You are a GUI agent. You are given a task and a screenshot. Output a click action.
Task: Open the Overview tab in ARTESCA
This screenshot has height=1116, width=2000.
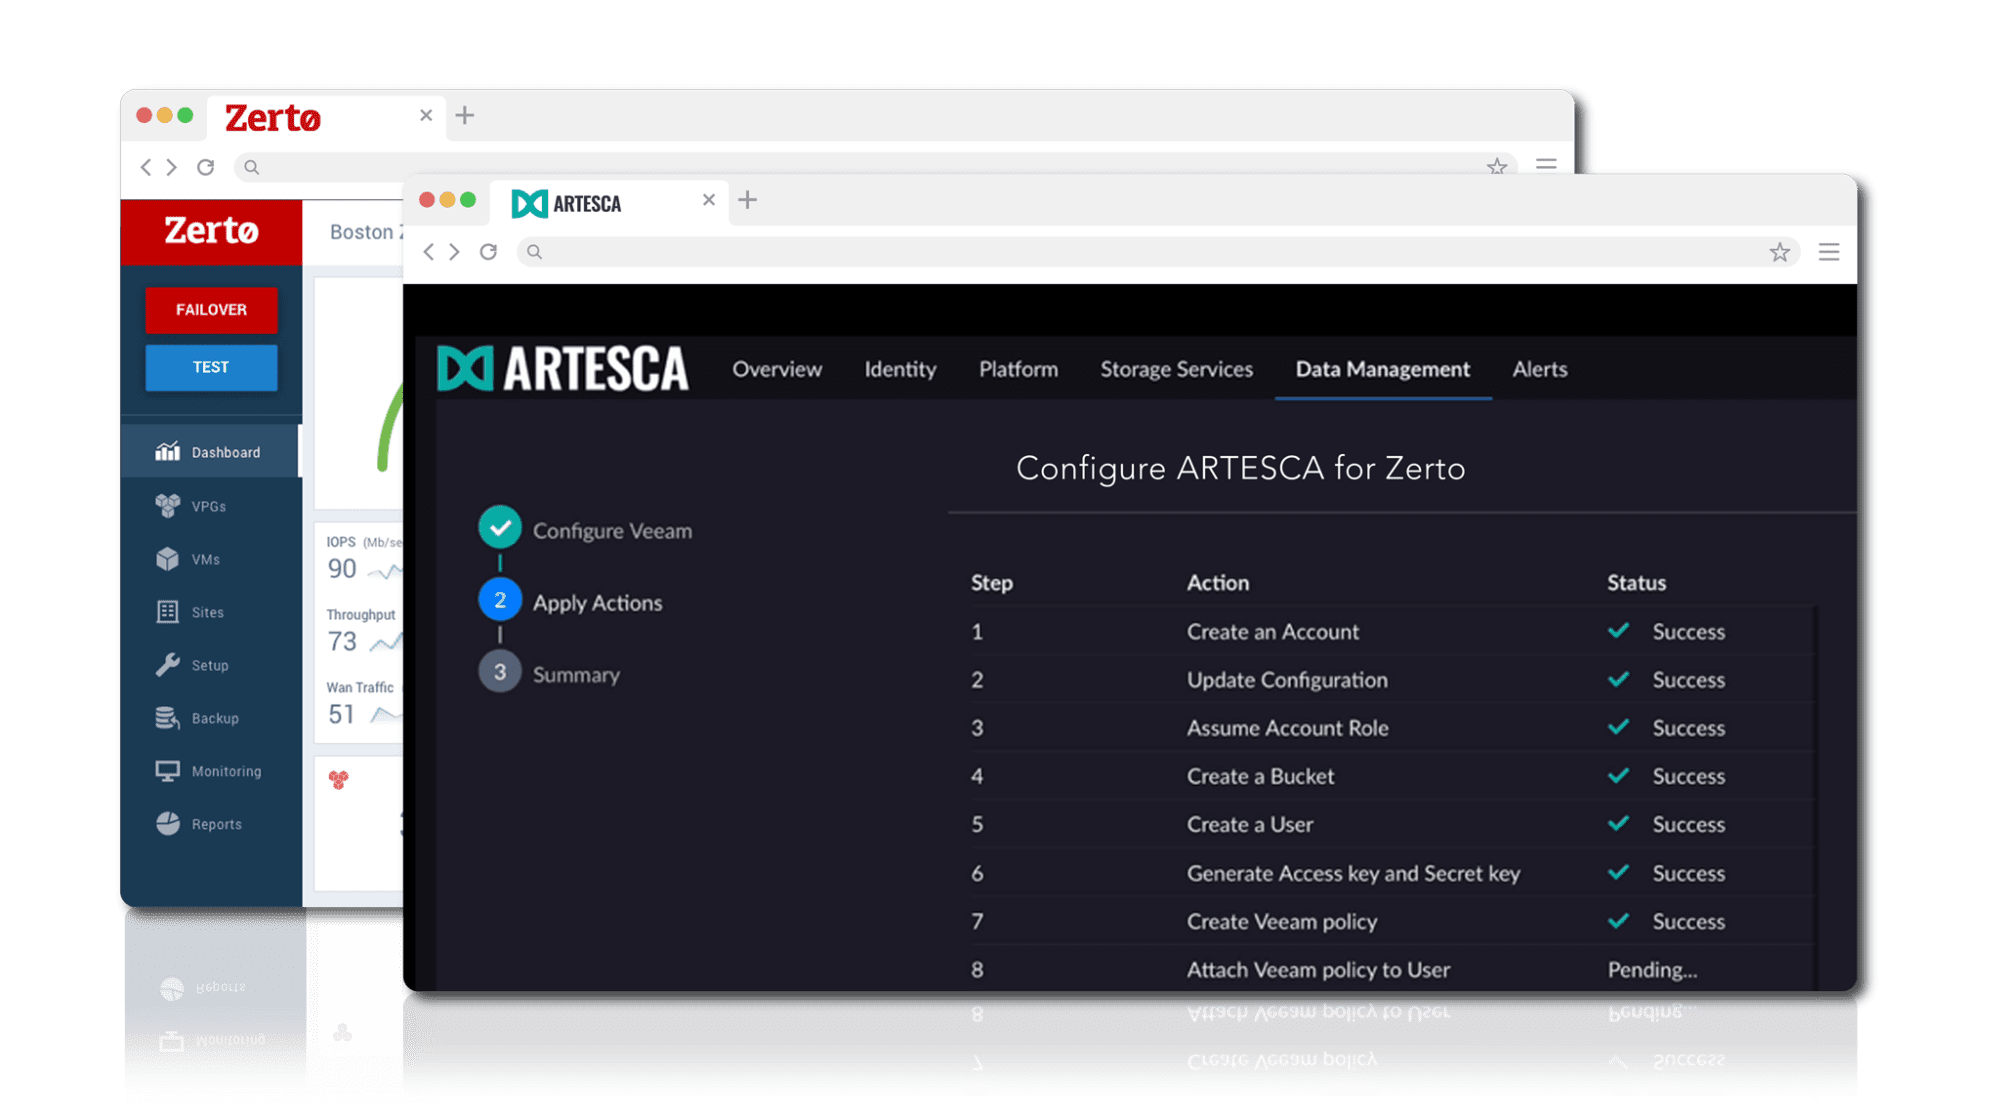[x=777, y=369]
